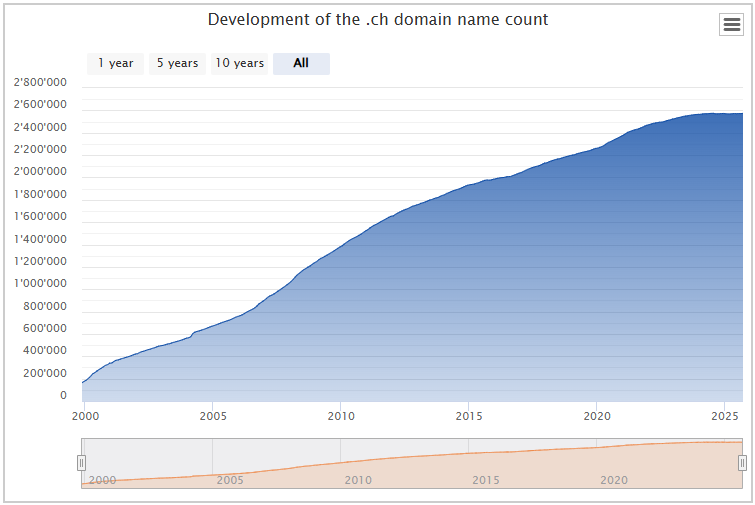Click the 400'000 y-axis label
Viewport: 755px width, 505px height.
(45, 350)
